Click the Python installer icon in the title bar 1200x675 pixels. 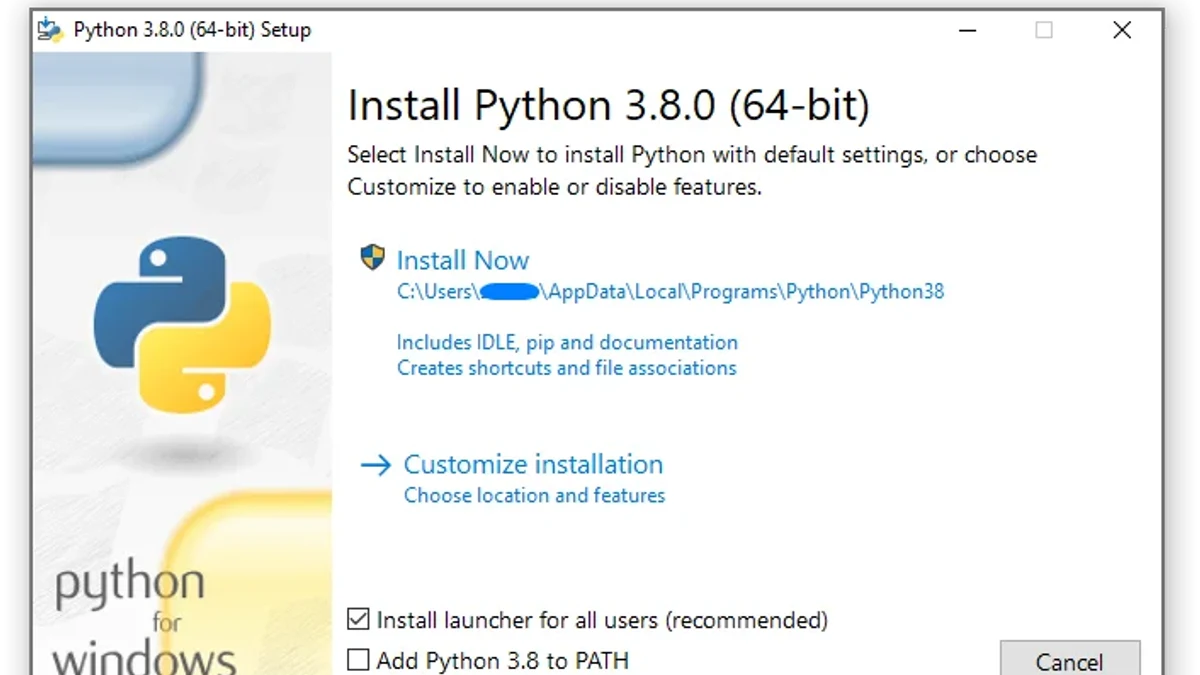50,30
